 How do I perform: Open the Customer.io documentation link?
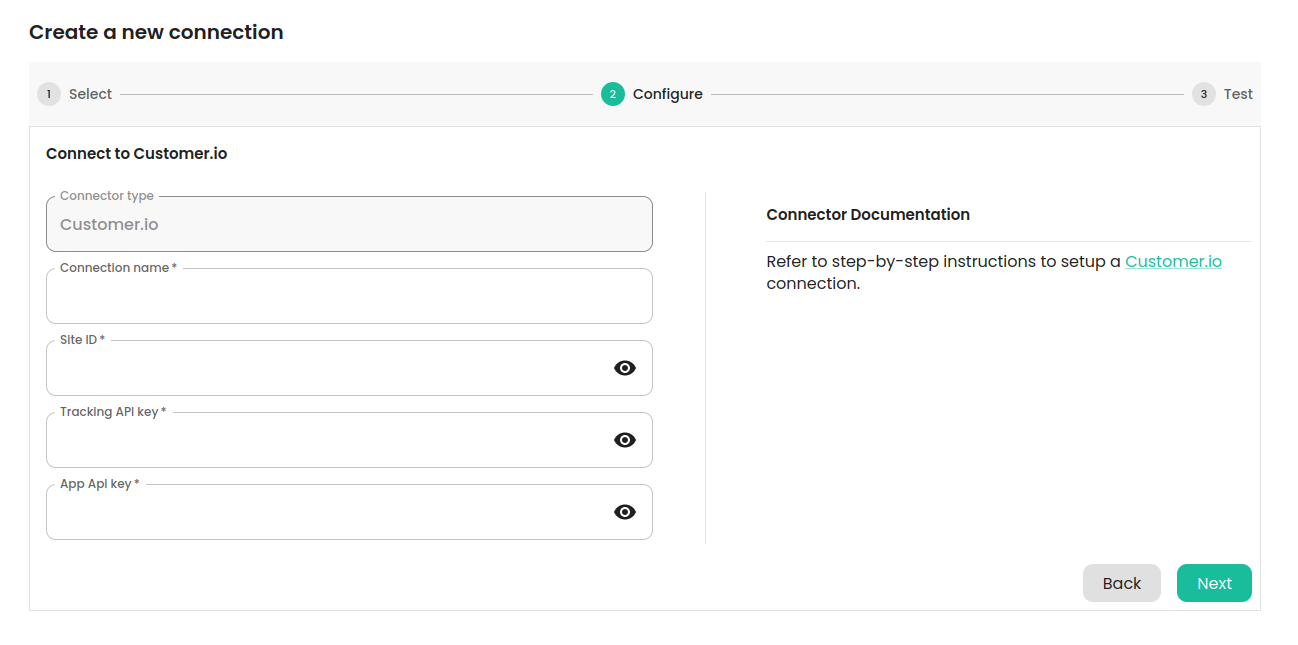coord(1173,261)
